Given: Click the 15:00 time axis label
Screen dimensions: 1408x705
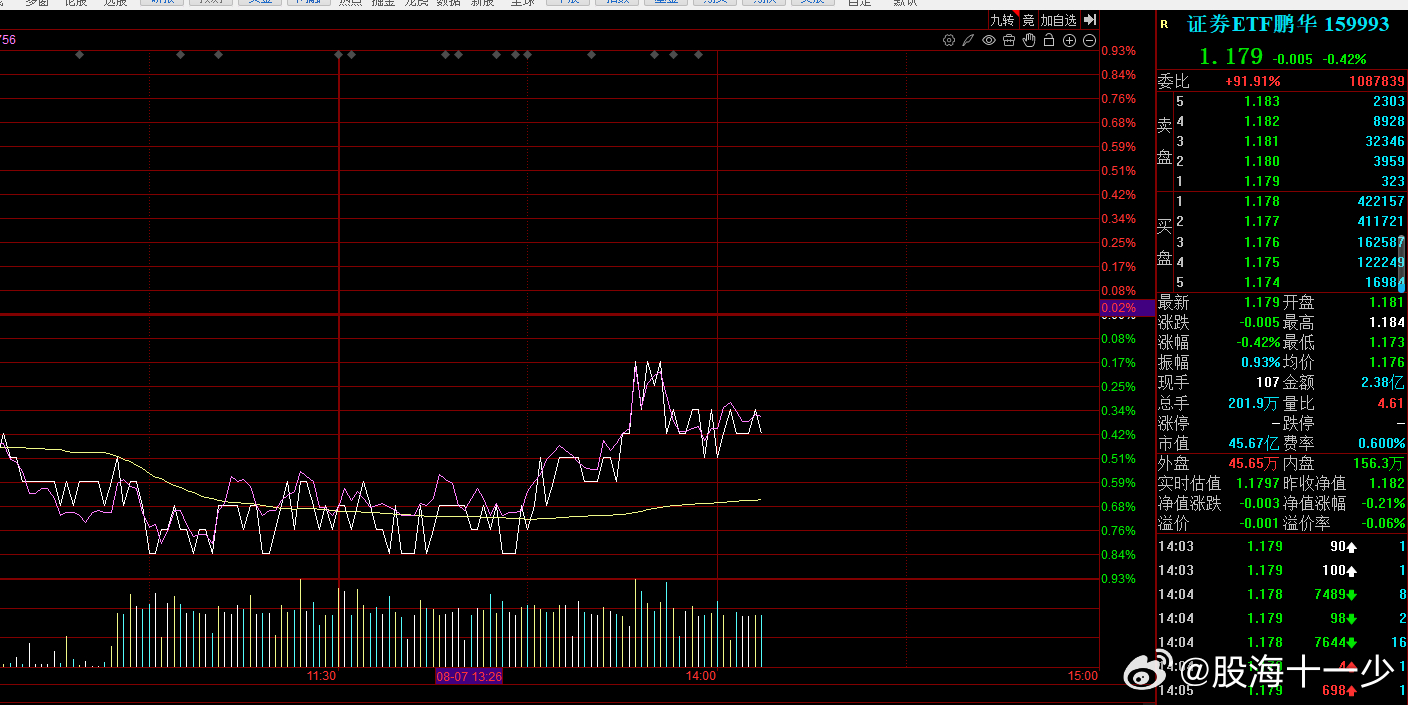Looking at the screenshot, I should (1082, 677).
